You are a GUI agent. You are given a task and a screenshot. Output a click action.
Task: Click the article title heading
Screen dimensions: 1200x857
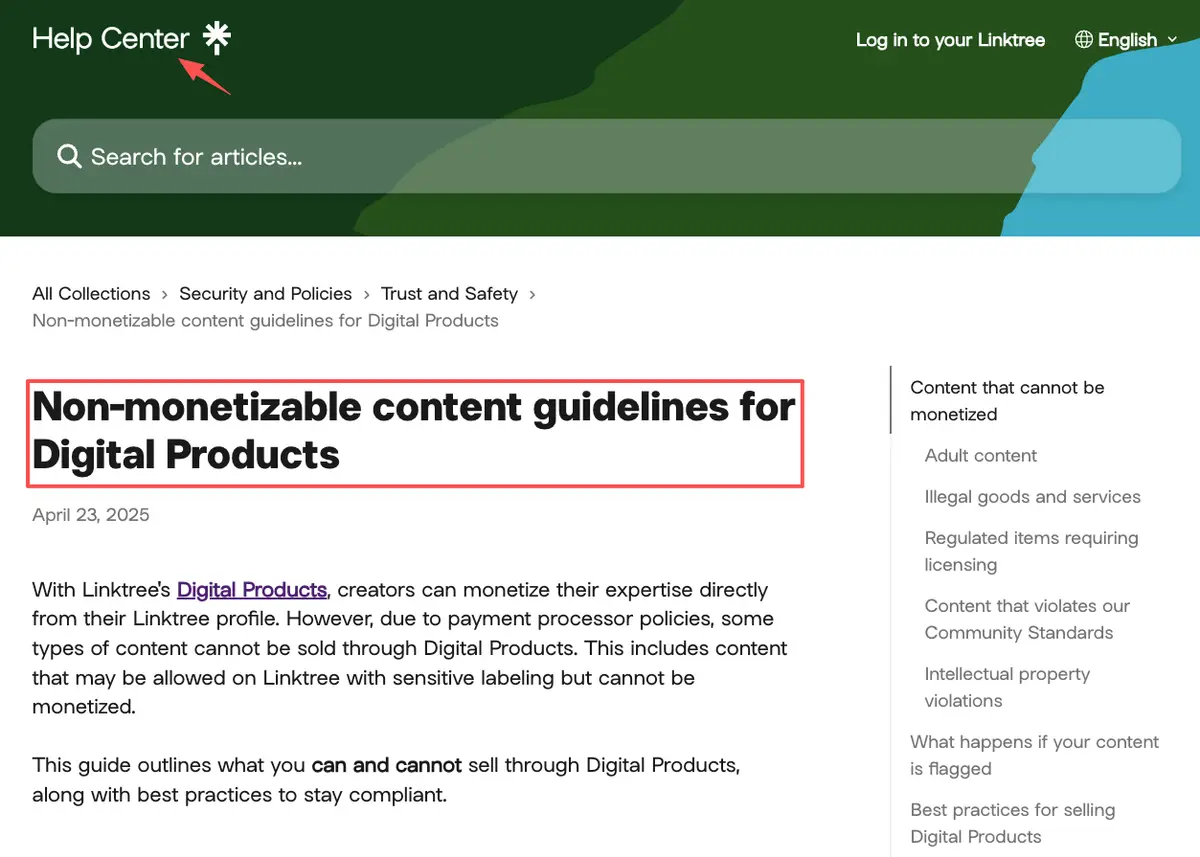tap(414, 431)
